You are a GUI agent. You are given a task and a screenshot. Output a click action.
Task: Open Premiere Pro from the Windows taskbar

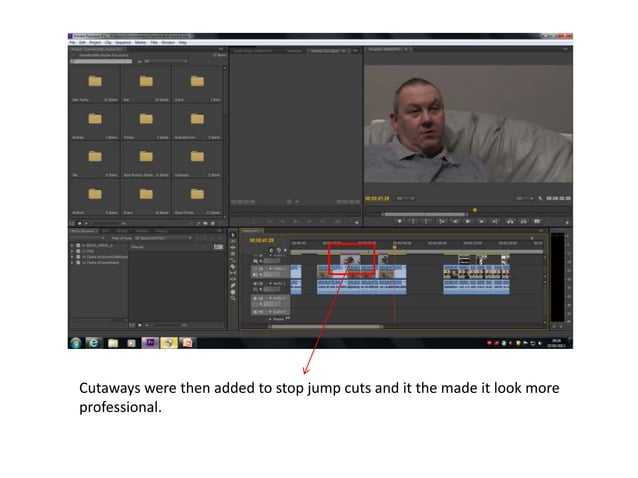[150, 342]
